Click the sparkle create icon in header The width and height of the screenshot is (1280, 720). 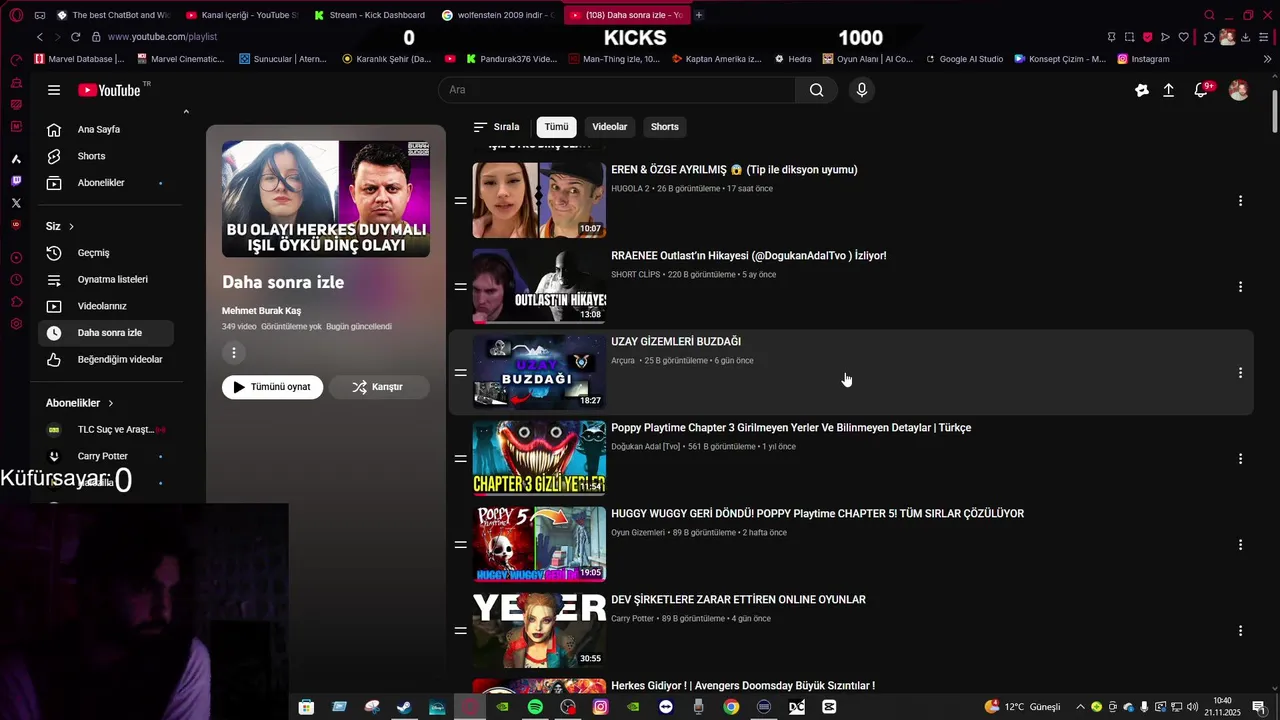pyautogui.click(x=1141, y=90)
